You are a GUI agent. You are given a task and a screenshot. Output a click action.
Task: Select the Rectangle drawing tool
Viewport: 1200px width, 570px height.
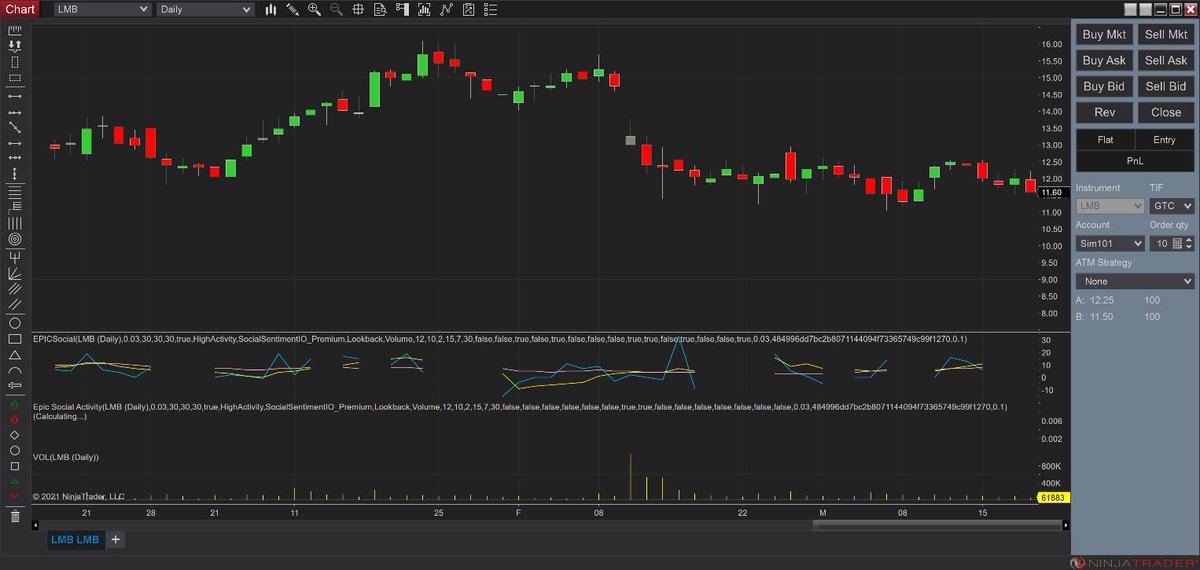15,338
